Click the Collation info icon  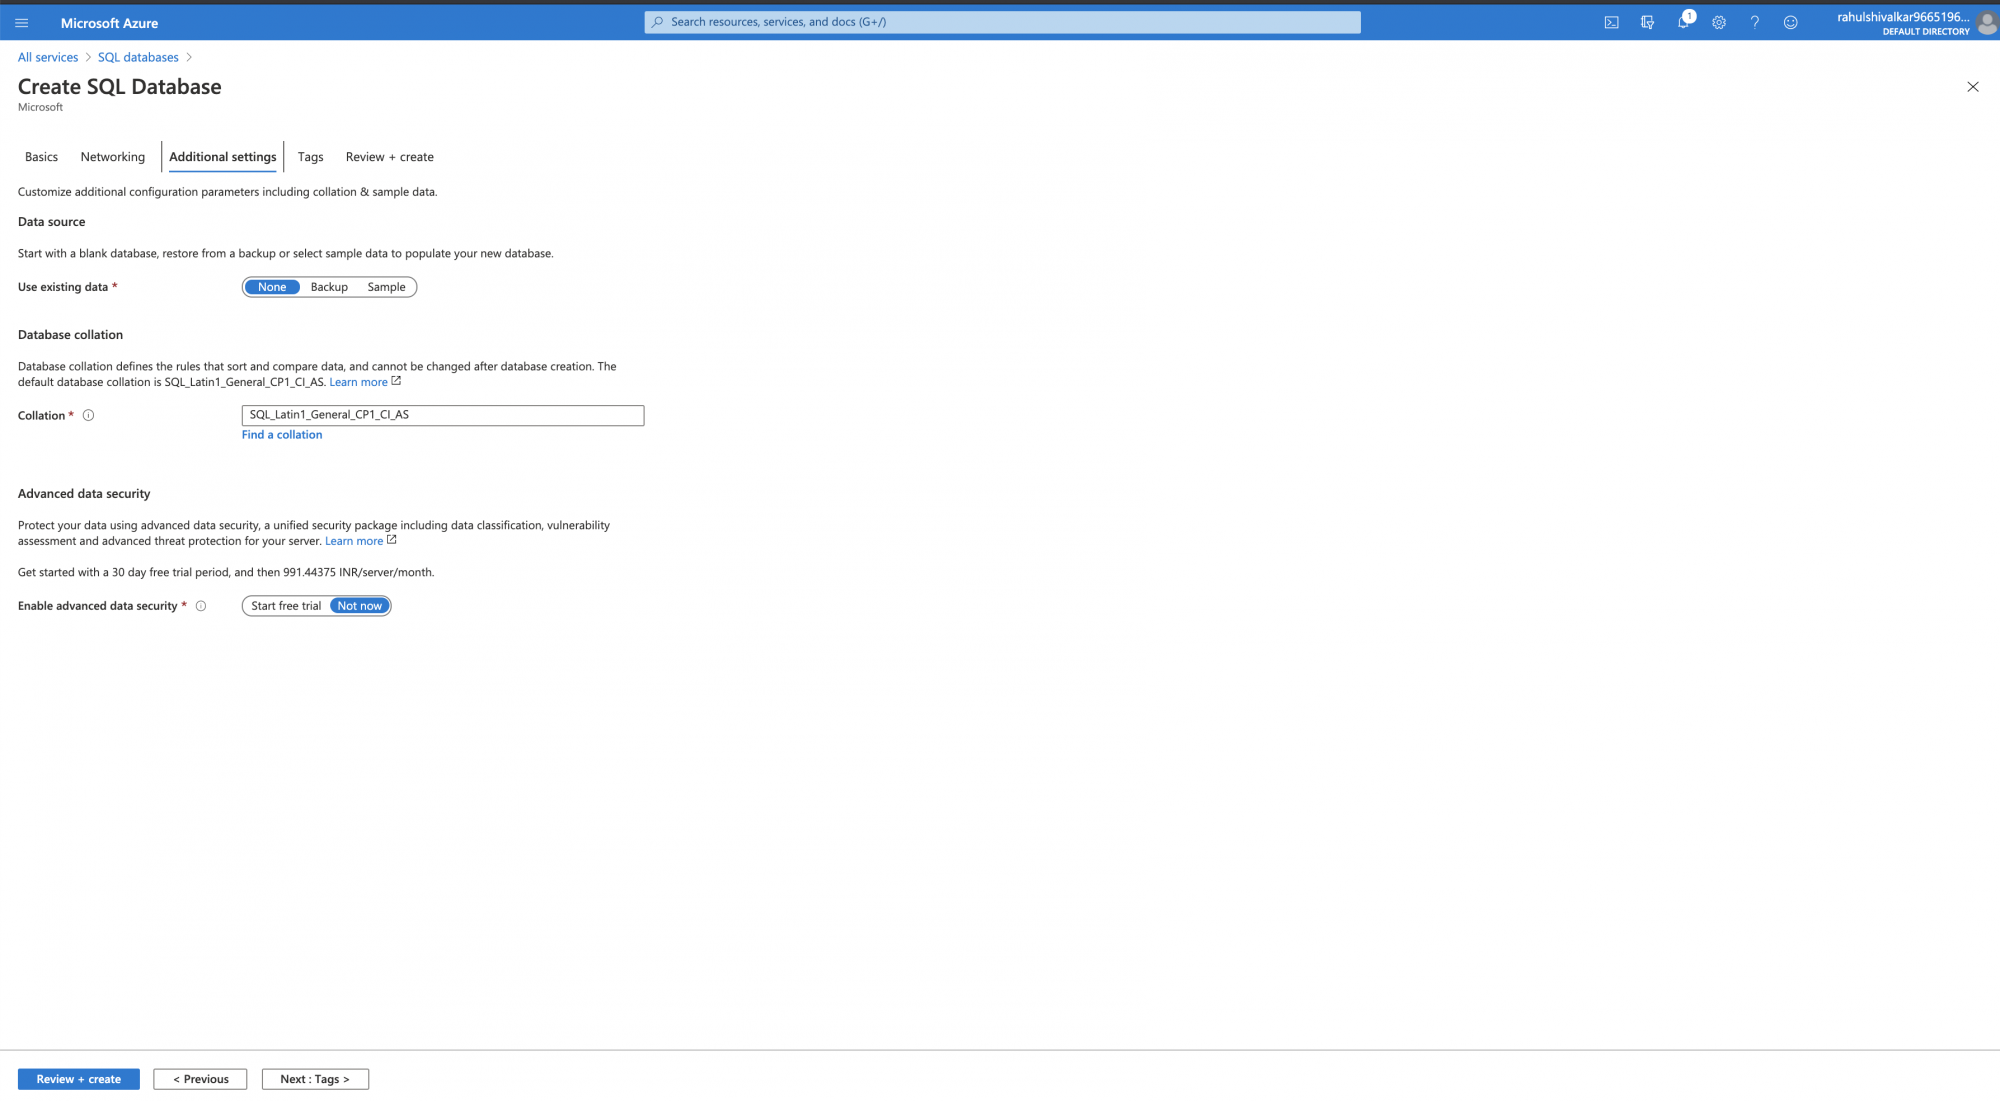[88, 416]
